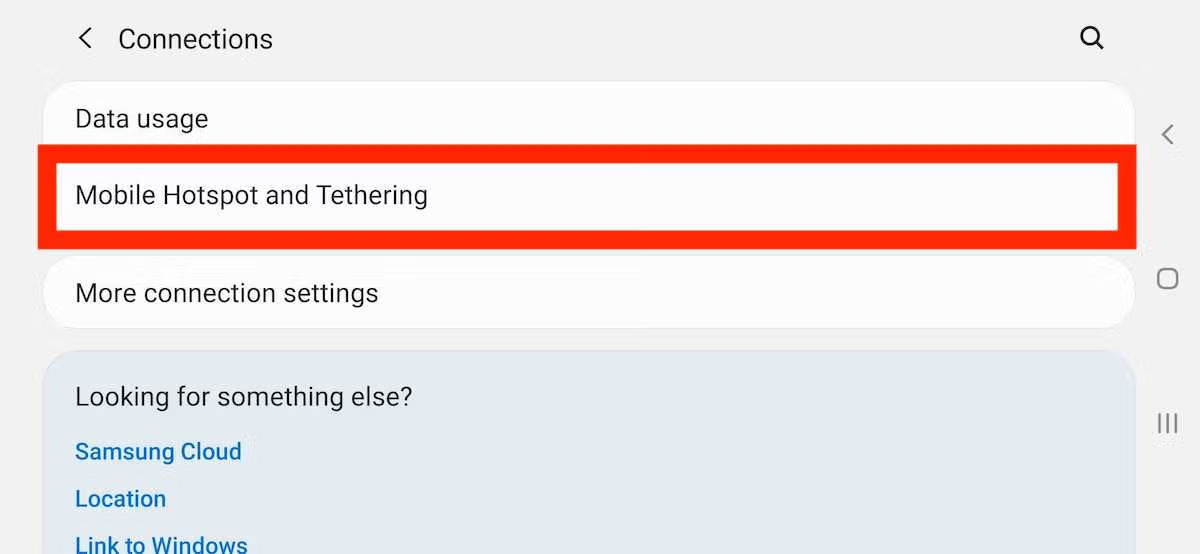Tap the 'Looking for something else?' heading
1200x554 pixels.
point(243,396)
